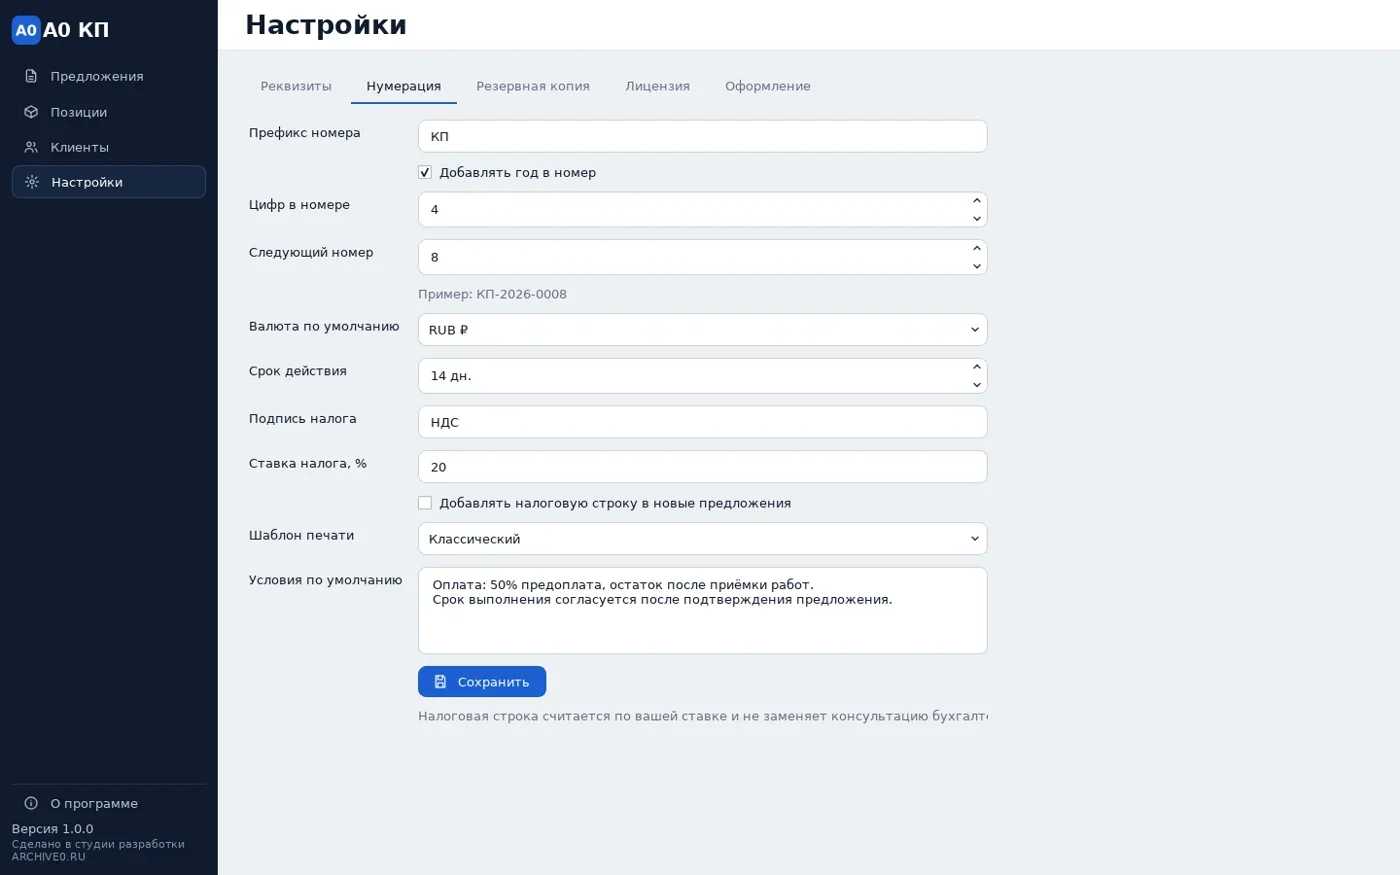Increase Срок действия with up arrow

coord(977,367)
